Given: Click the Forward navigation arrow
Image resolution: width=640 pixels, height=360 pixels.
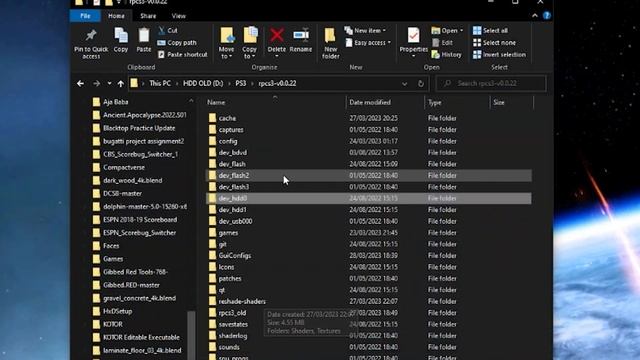Looking at the screenshot, I should 96,83.
